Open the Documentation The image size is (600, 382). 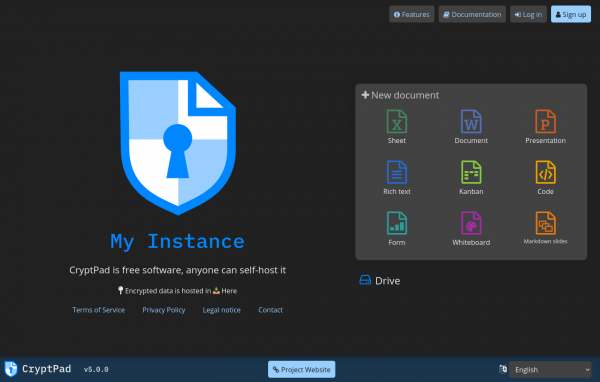[472, 15]
